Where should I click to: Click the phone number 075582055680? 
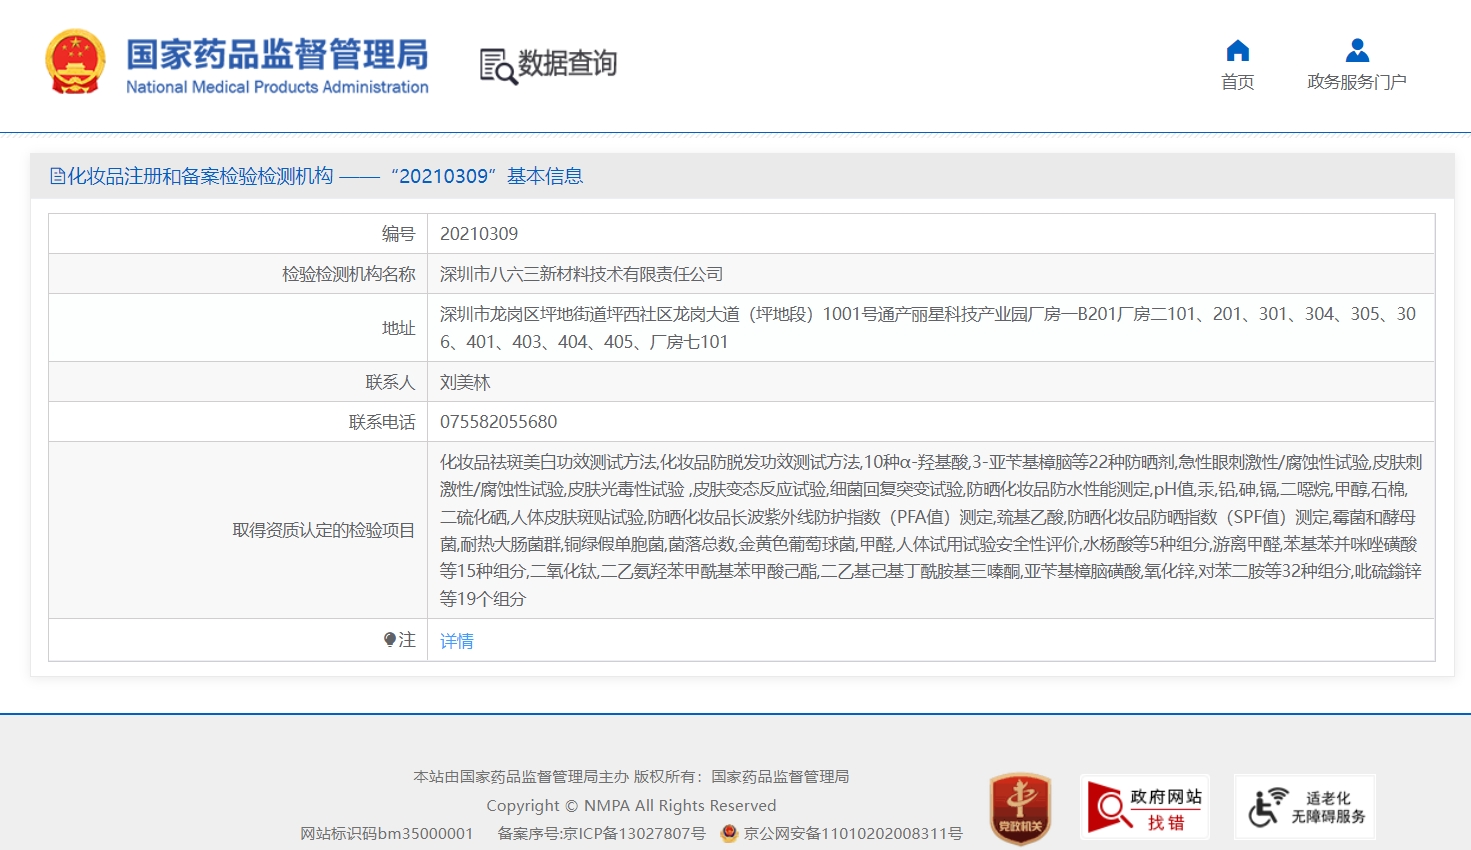(x=498, y=422)
